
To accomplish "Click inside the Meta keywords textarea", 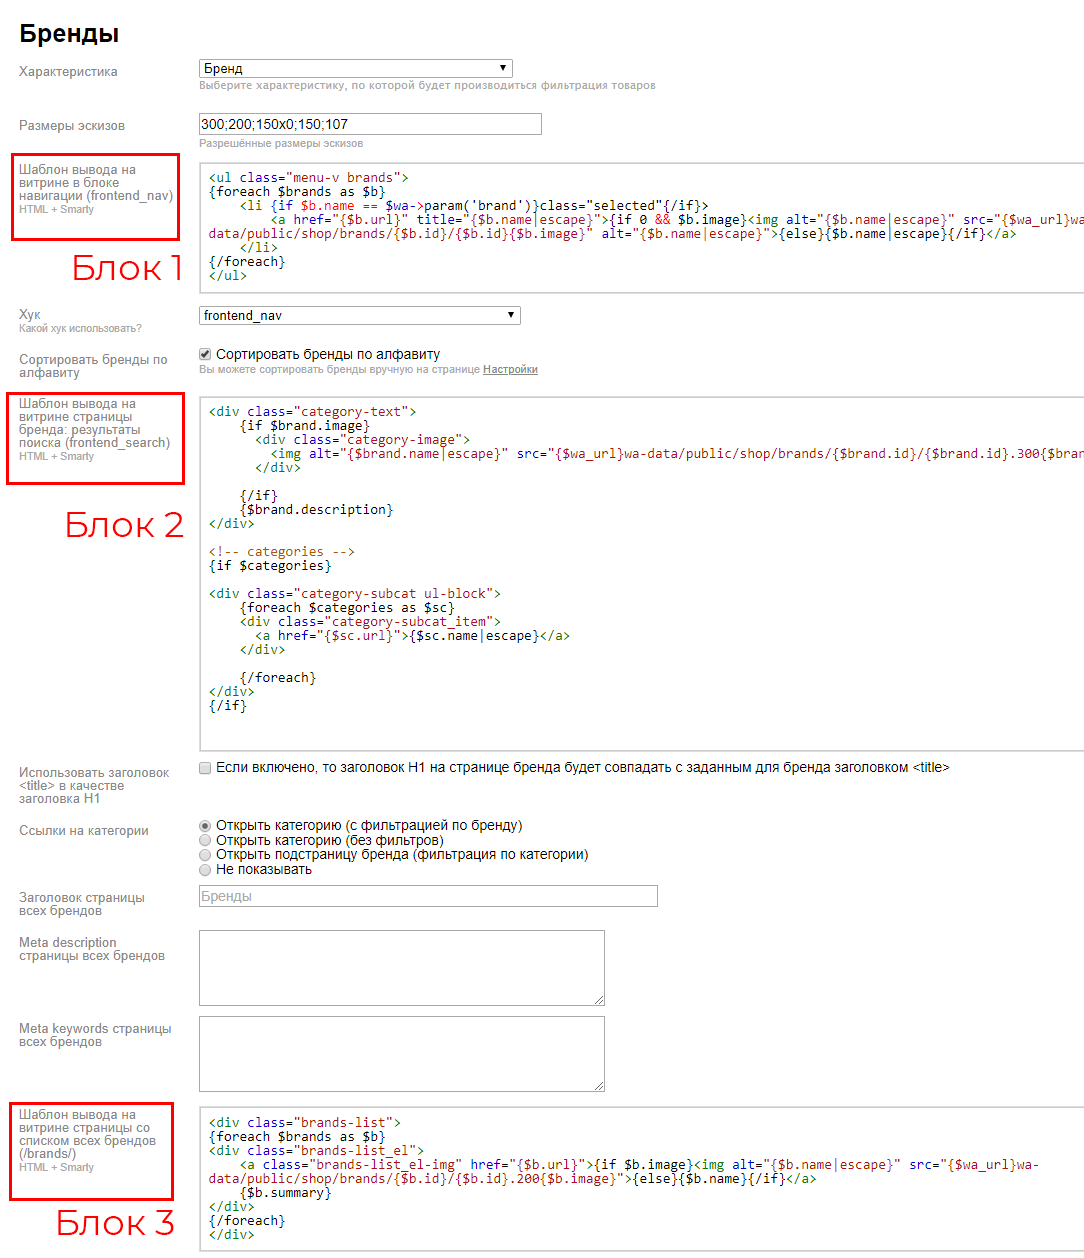I will click(x=401, y=1053).
